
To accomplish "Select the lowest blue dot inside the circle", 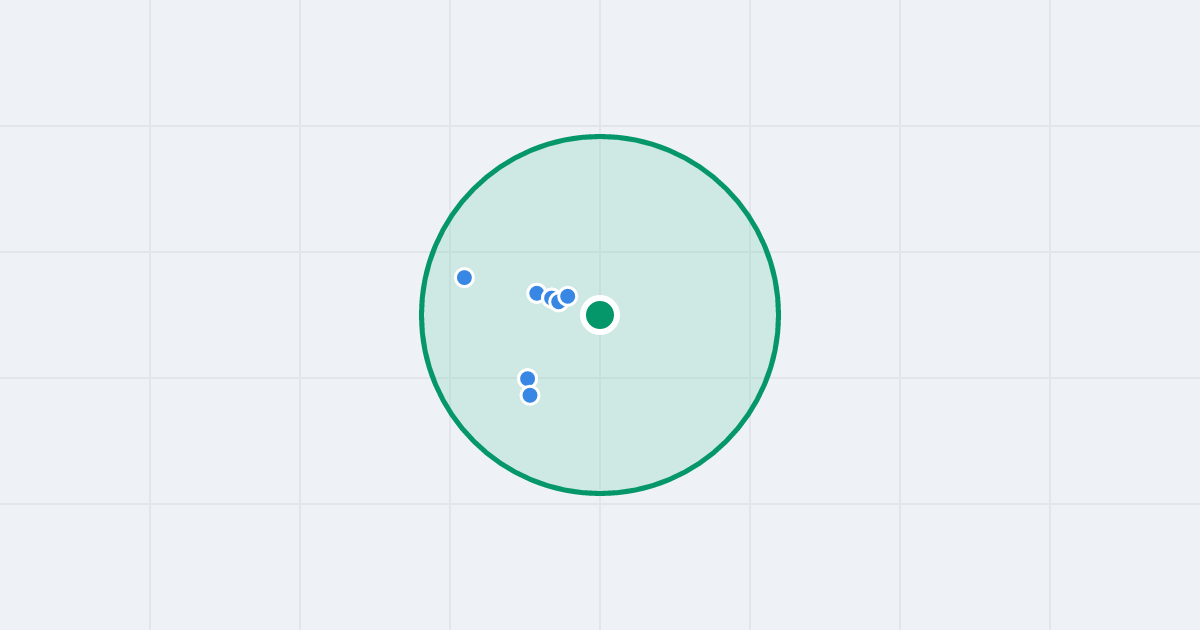I will pyautogui.click(x=530, y=395).
